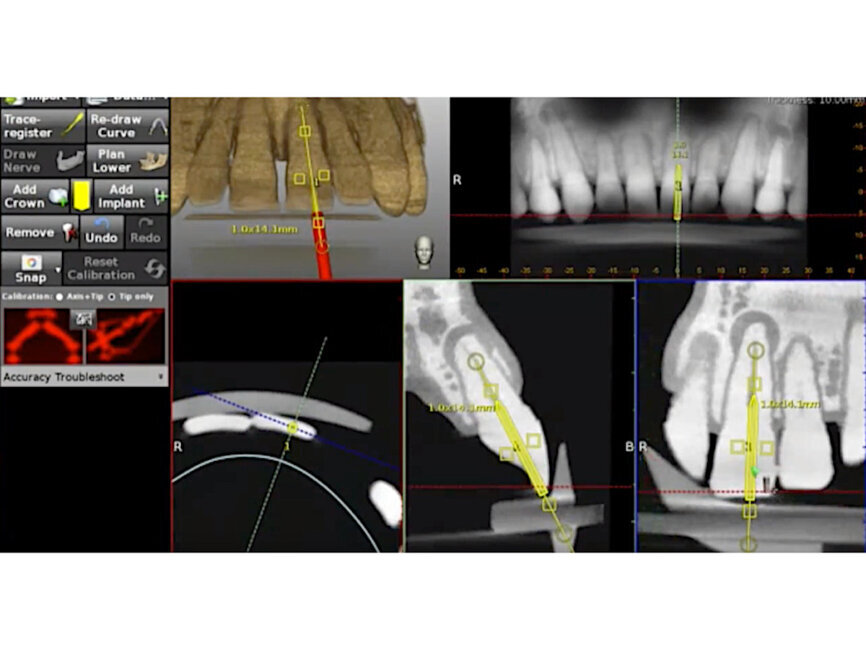The image size is (866, 649).
Task: Select the Axis+Tip calibration radio button
Action: pyautogui.click(x=57, y=296)
